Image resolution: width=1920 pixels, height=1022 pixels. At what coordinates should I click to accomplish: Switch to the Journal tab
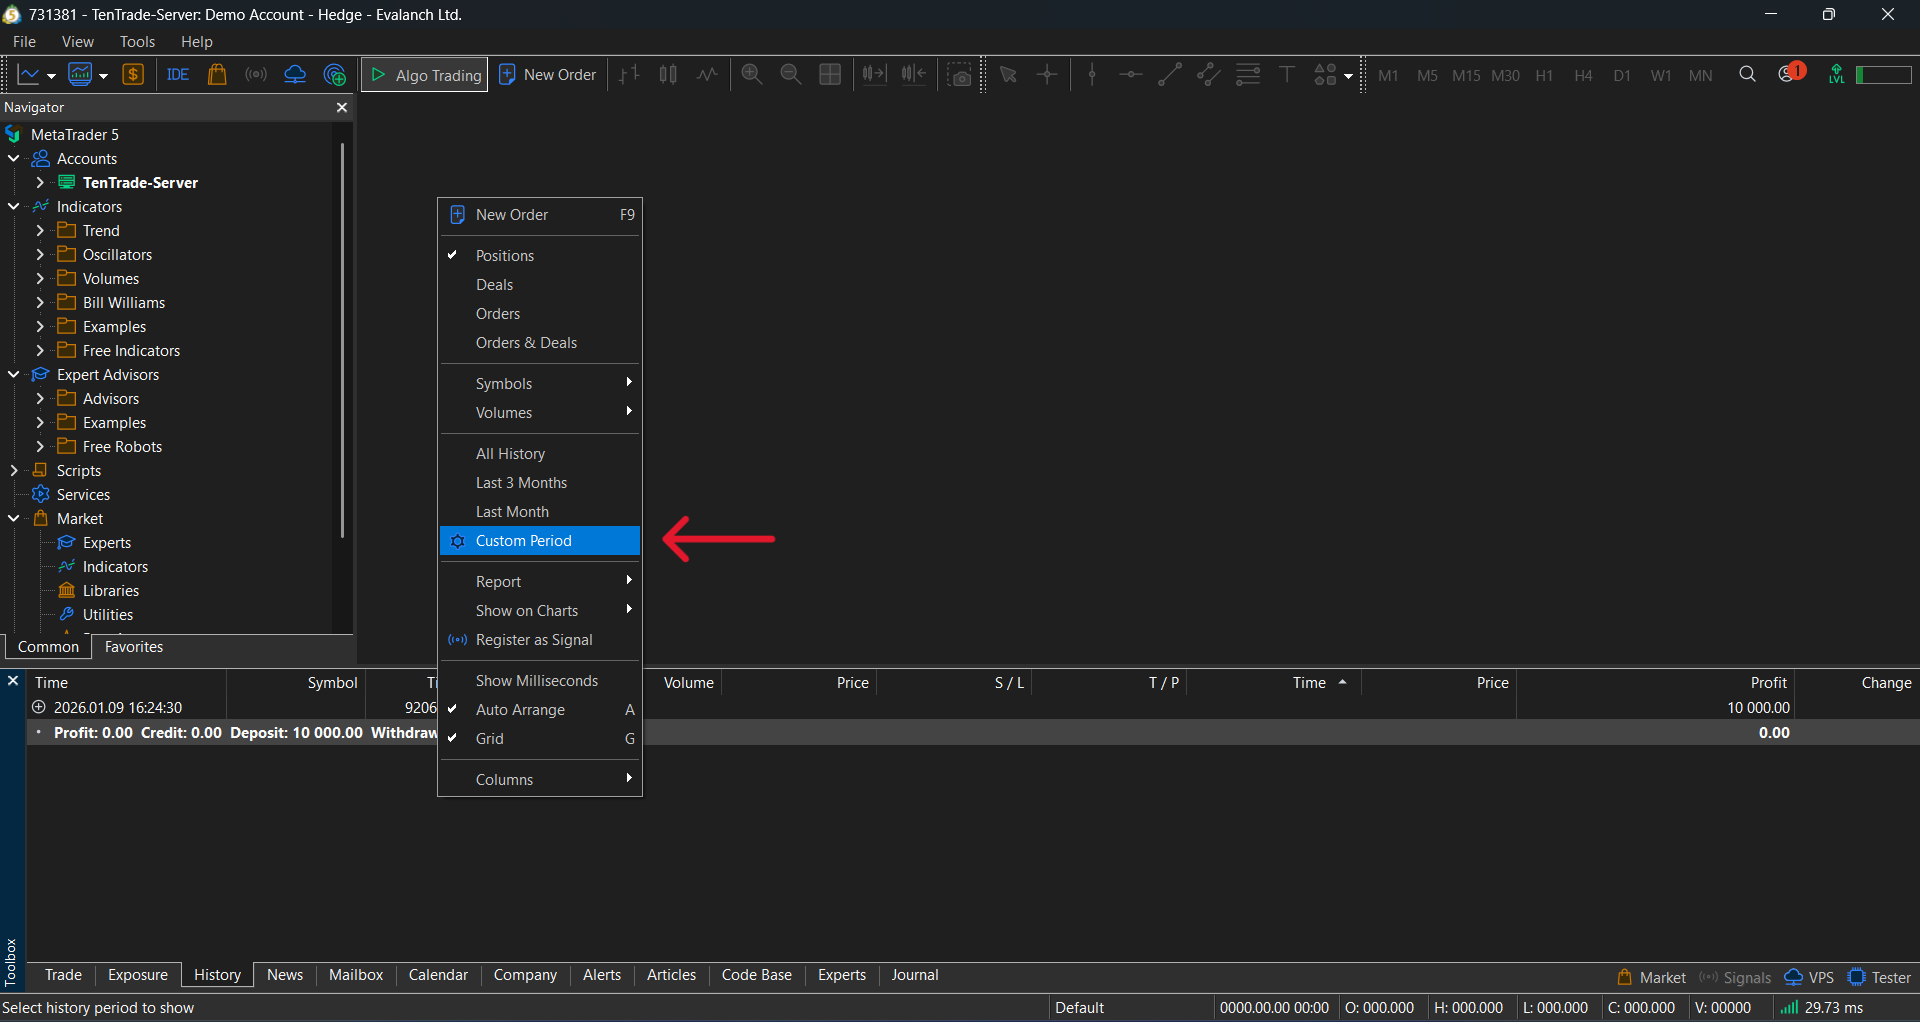(x=915, y=975)
